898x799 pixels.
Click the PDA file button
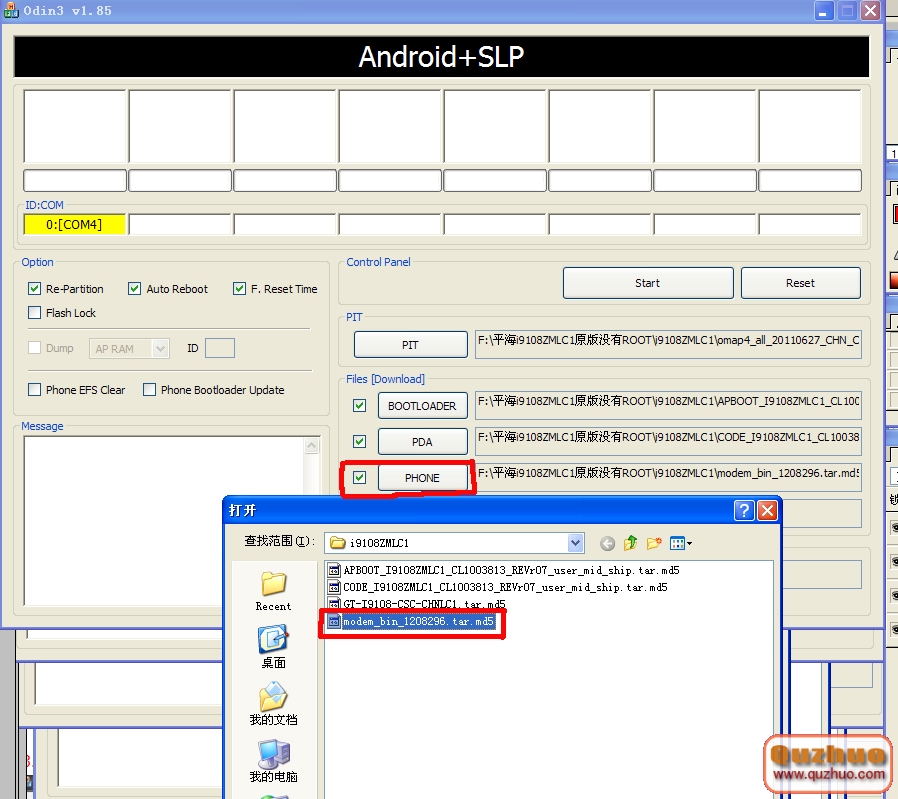tap(423, 442)
